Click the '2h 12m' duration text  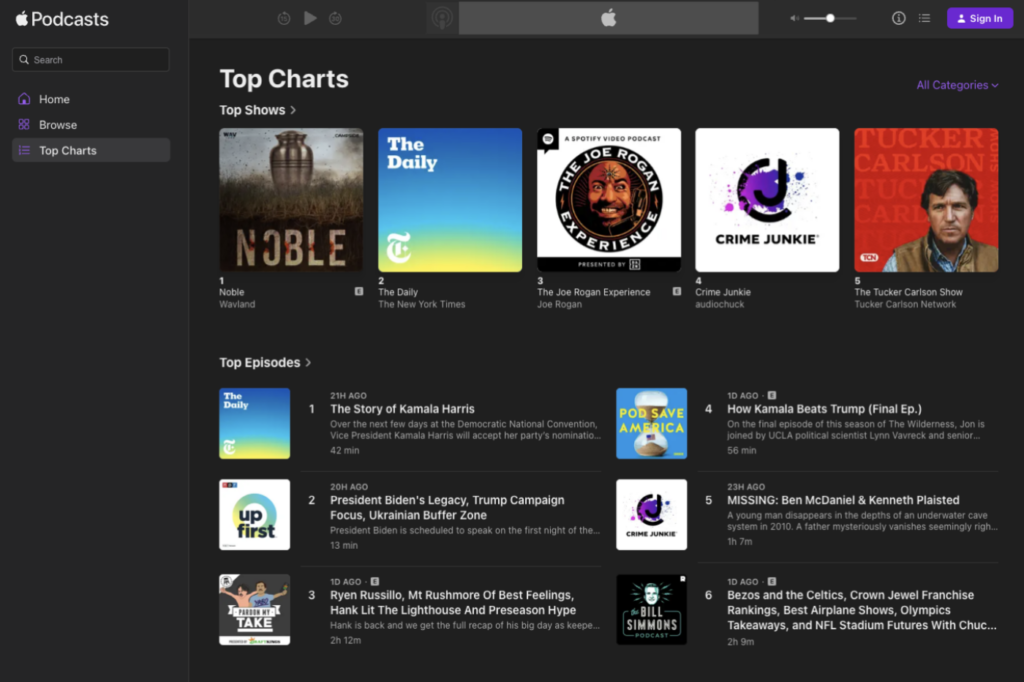pyautogui.click(x=345, y=640)
